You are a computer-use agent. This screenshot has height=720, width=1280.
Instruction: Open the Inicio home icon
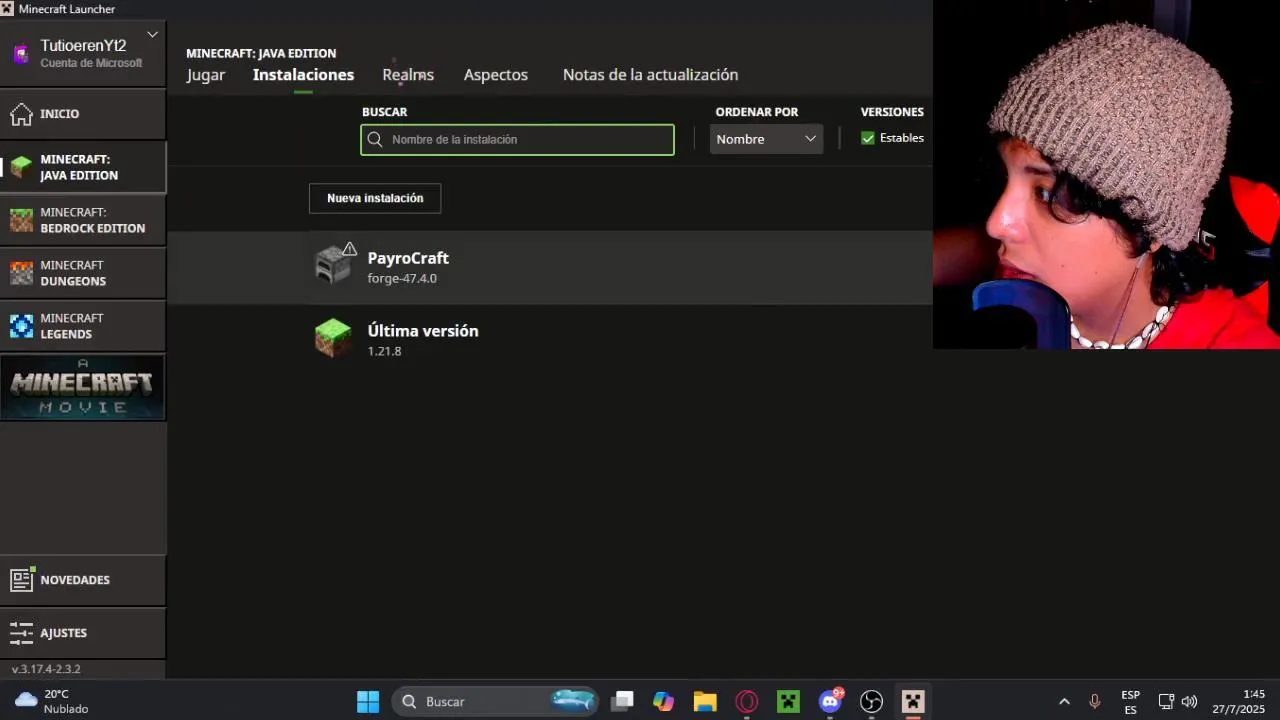pos(22,114)
